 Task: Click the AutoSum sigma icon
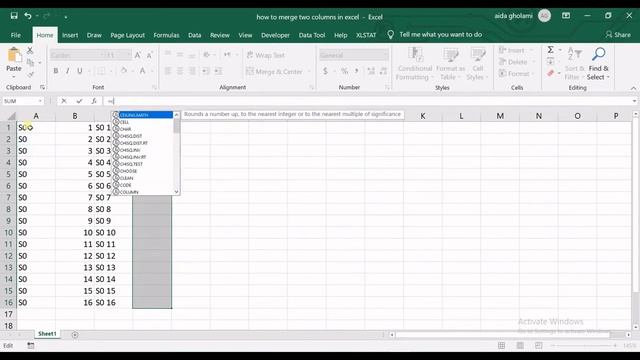click(551, 49)
